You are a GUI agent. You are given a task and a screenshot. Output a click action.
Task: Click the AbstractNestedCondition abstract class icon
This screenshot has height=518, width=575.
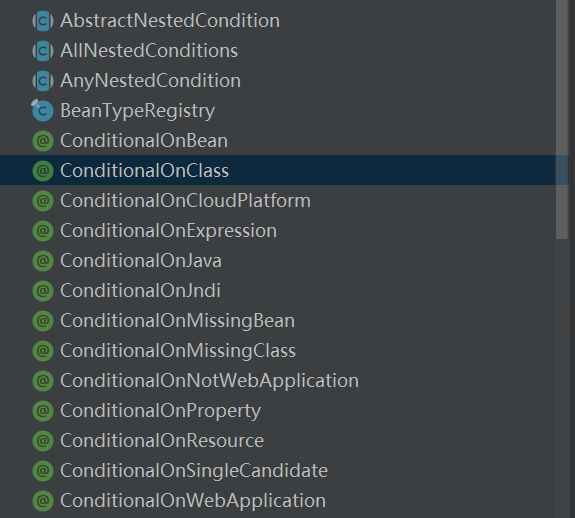(x=43, y=21)
